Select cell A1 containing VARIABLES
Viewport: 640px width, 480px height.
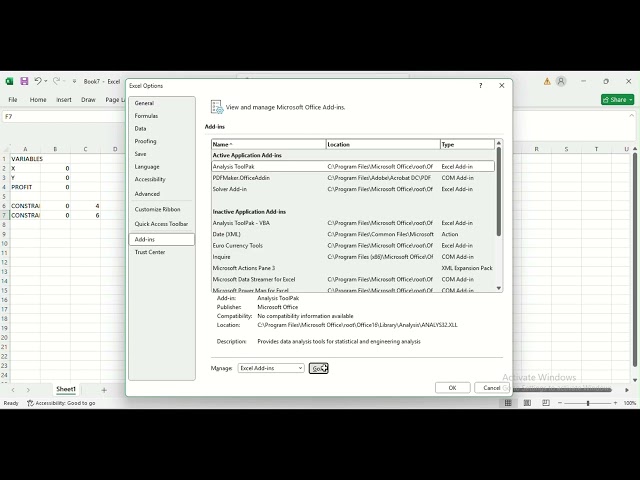pos(25,159)
